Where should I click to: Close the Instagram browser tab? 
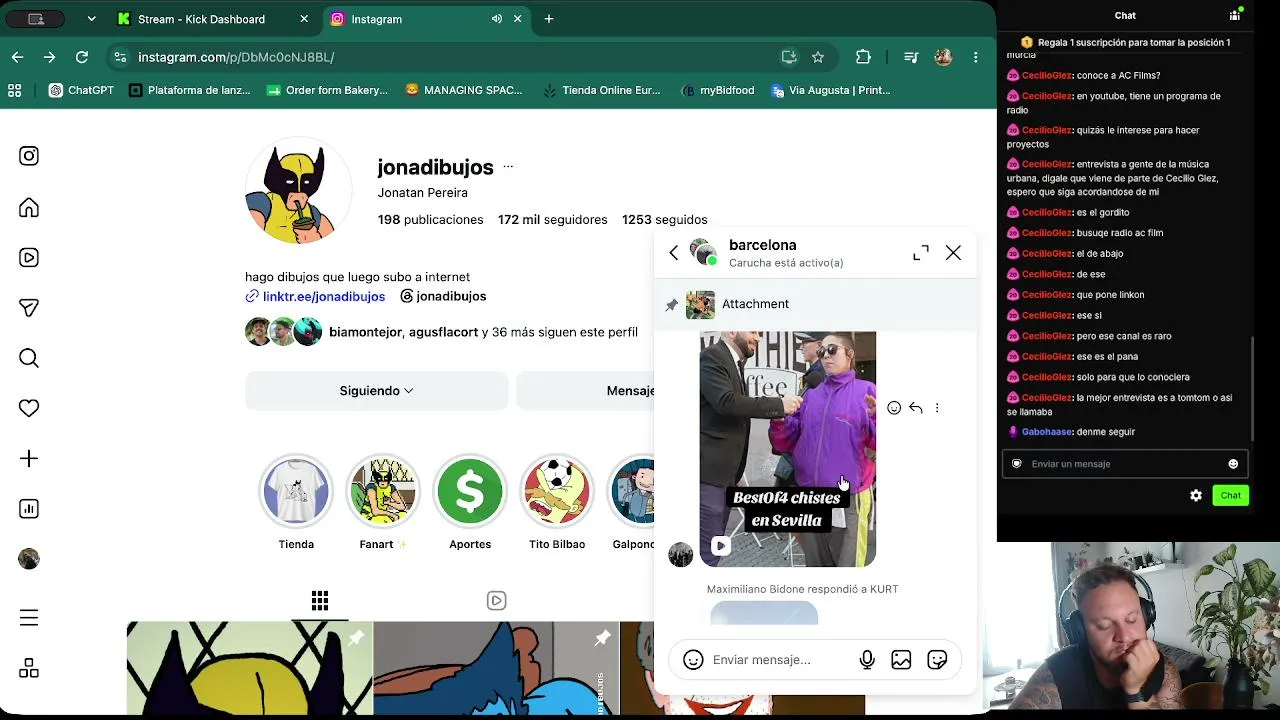coord(518,19)
